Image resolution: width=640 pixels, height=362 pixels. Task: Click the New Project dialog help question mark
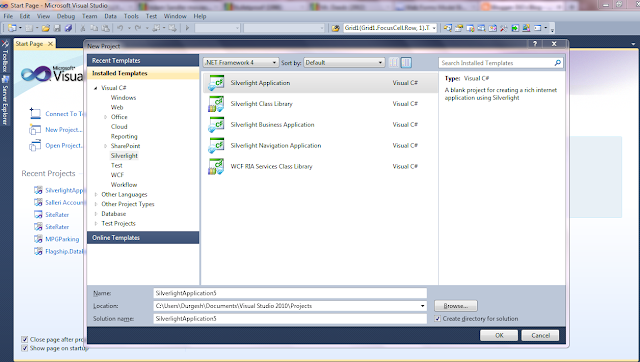pos(535,44)
